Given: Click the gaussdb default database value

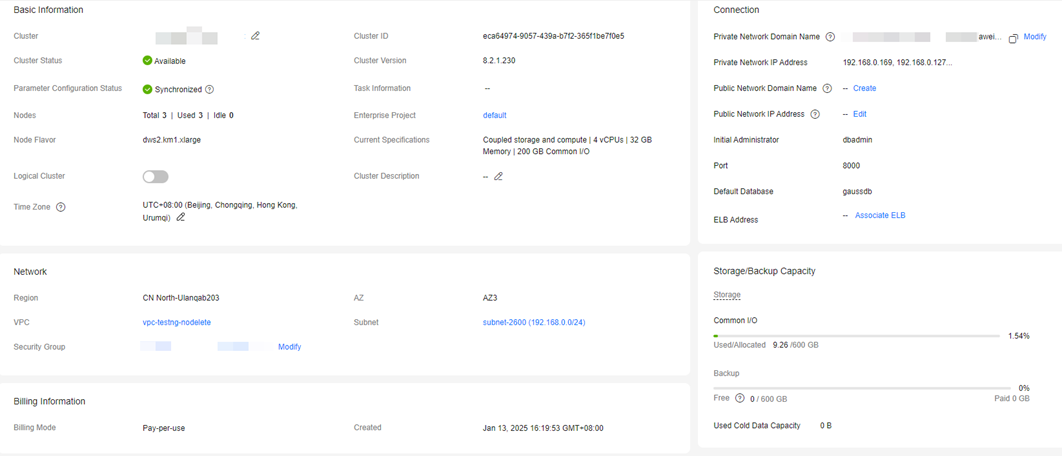Looking at the screenshot, I should pos(857,191).
